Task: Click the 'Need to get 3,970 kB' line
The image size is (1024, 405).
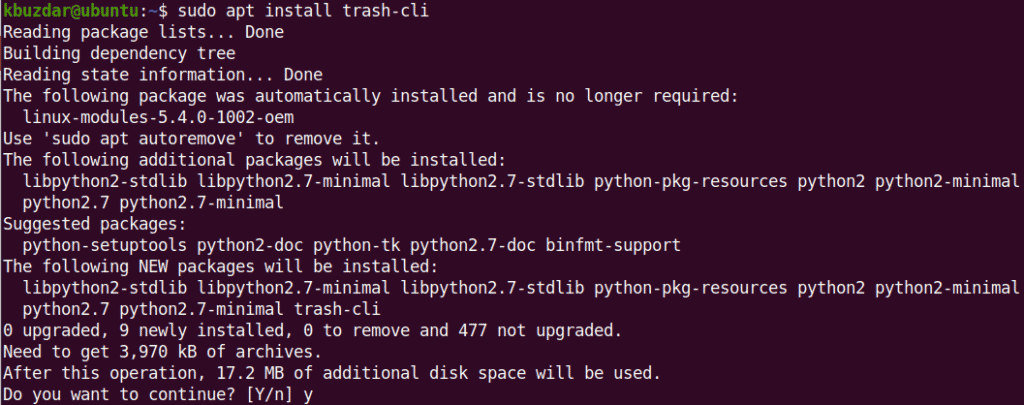Action: click(x=163, y=353)
